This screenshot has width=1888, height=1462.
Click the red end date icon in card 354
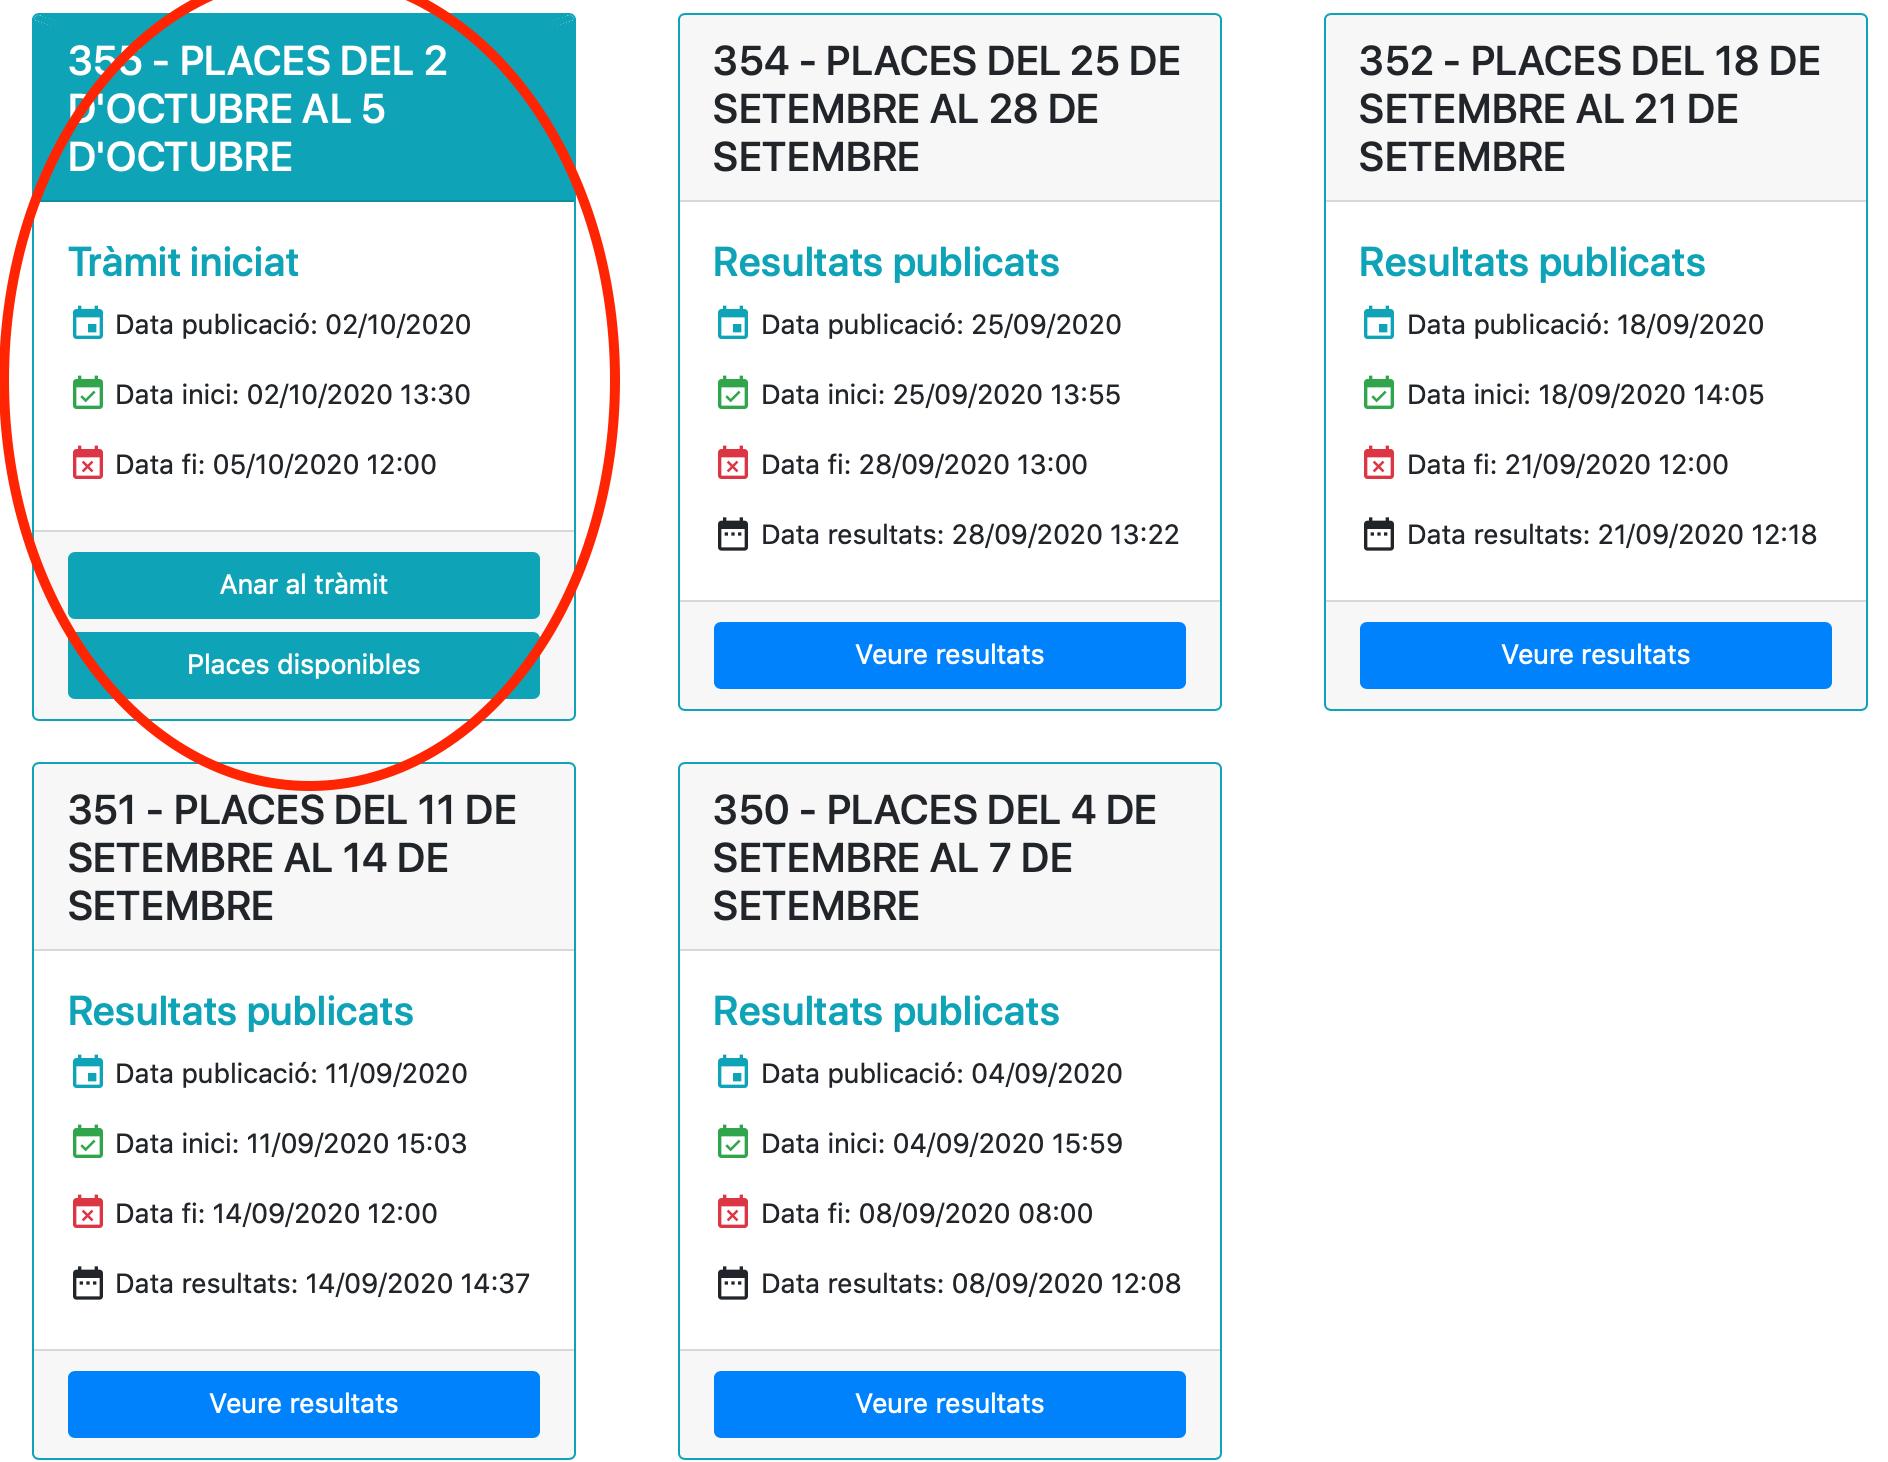tap(733, 464)
